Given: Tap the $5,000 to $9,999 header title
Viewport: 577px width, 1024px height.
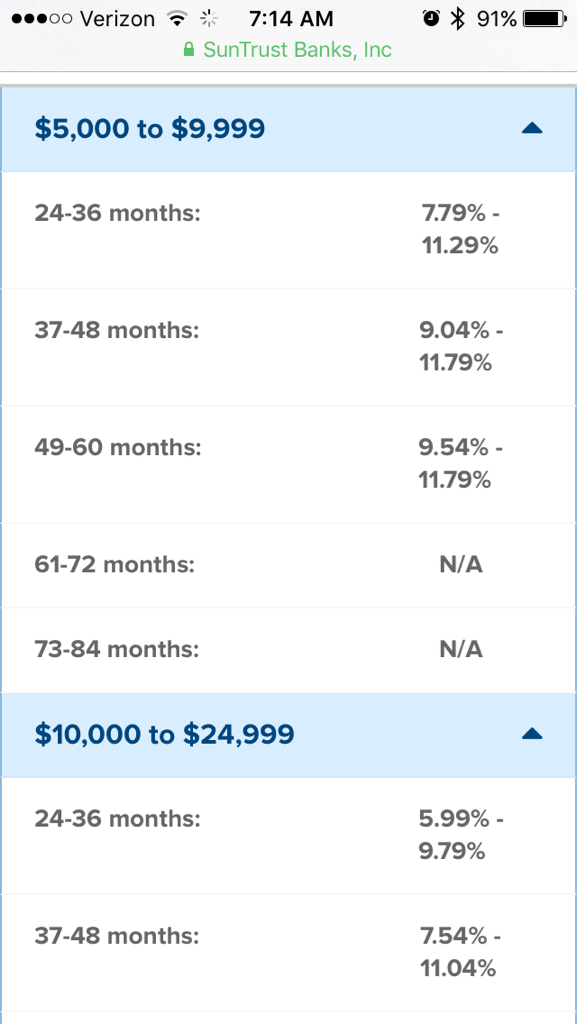Looking at the screenshot, I should tap(149, 129).
